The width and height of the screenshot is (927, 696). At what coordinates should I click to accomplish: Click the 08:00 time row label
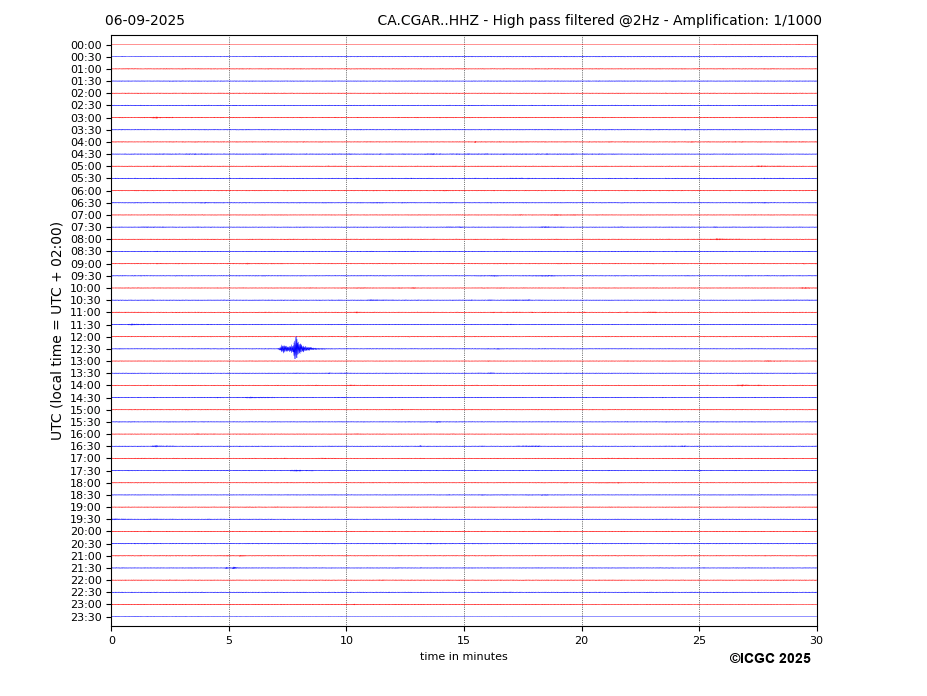[86, 239]
